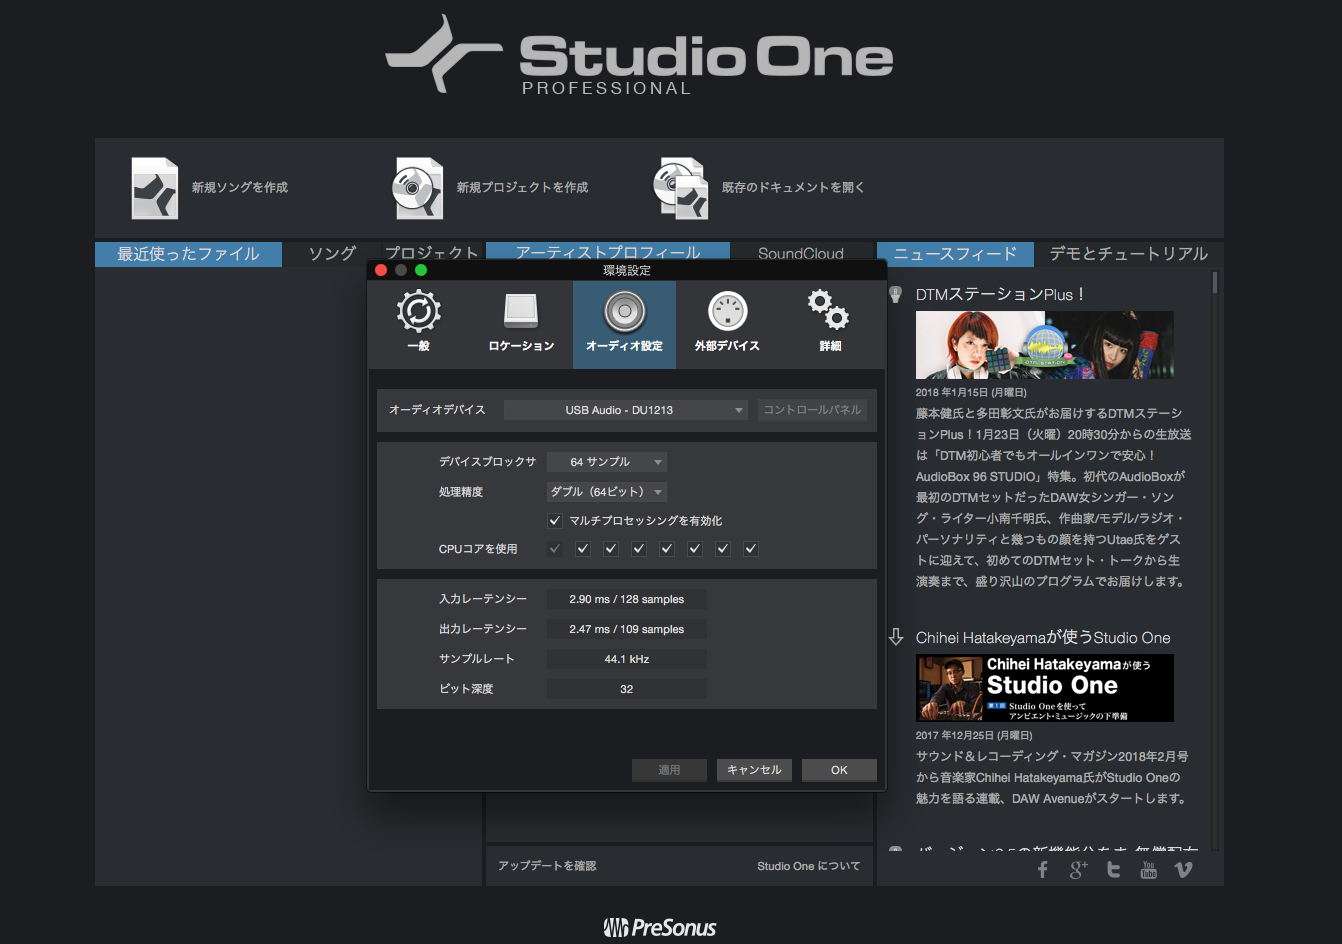Open PreSonus Facebook page icon
Screen dimensions: 1342x944
click(x=1043, y=869)
